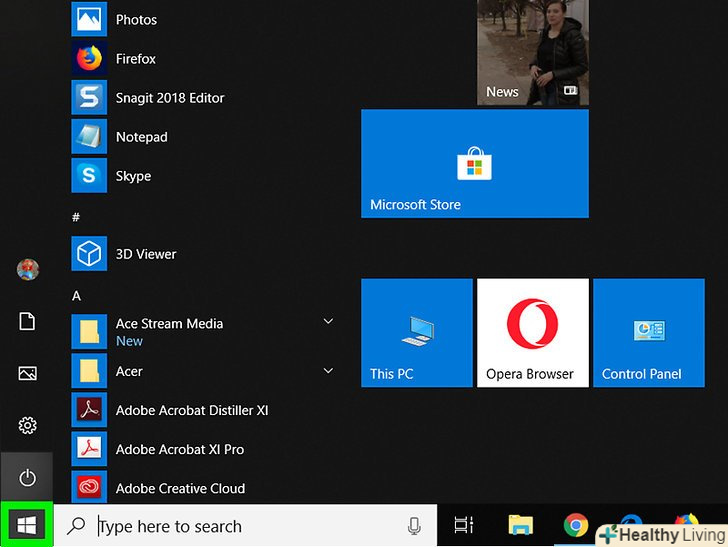Open the News live tile
728x547 pixels.
point(532,52)
